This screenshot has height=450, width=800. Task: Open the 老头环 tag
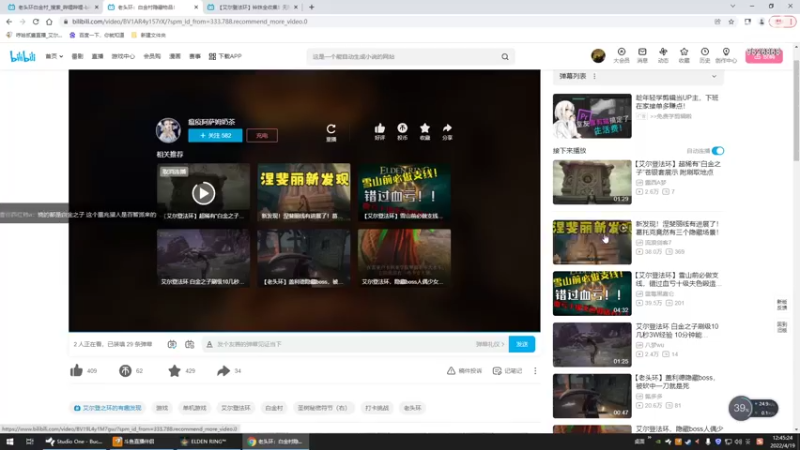pyautogui.click(x=412, y=408)
